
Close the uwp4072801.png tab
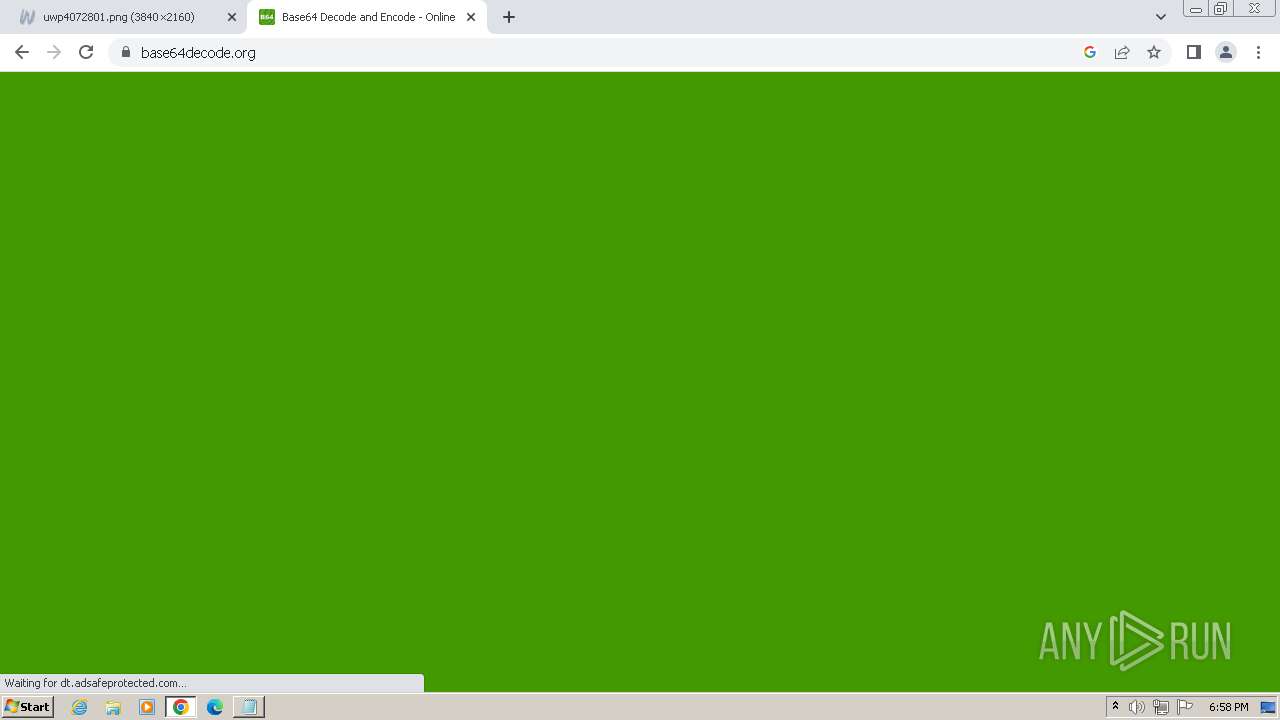coord(232,17)
